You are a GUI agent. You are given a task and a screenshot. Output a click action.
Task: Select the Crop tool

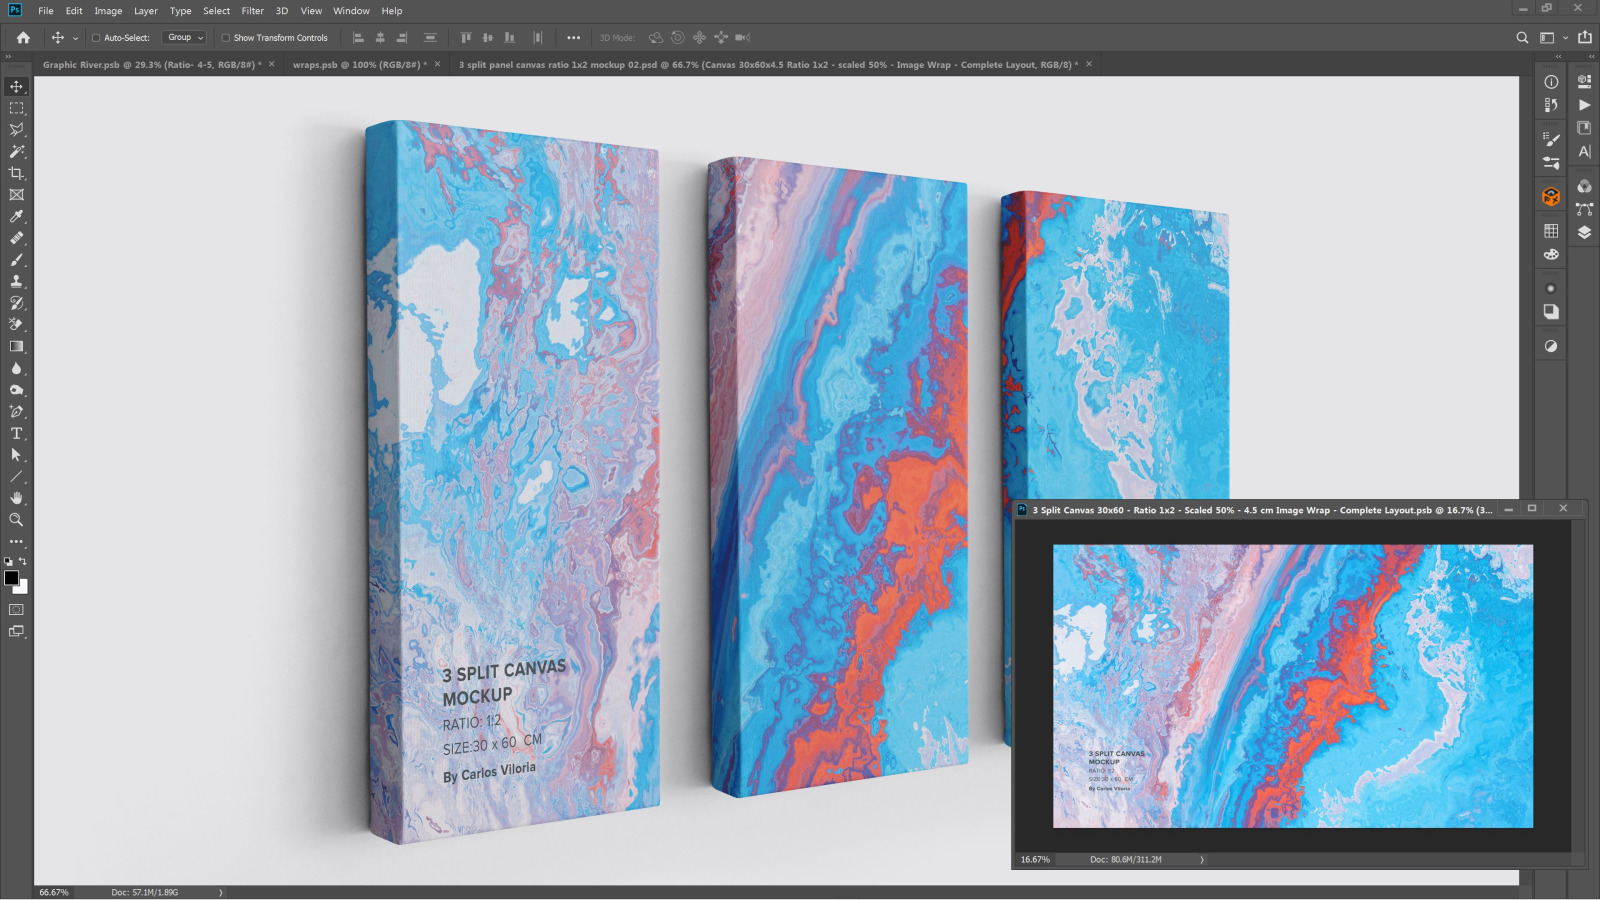(x=16, y=173)
